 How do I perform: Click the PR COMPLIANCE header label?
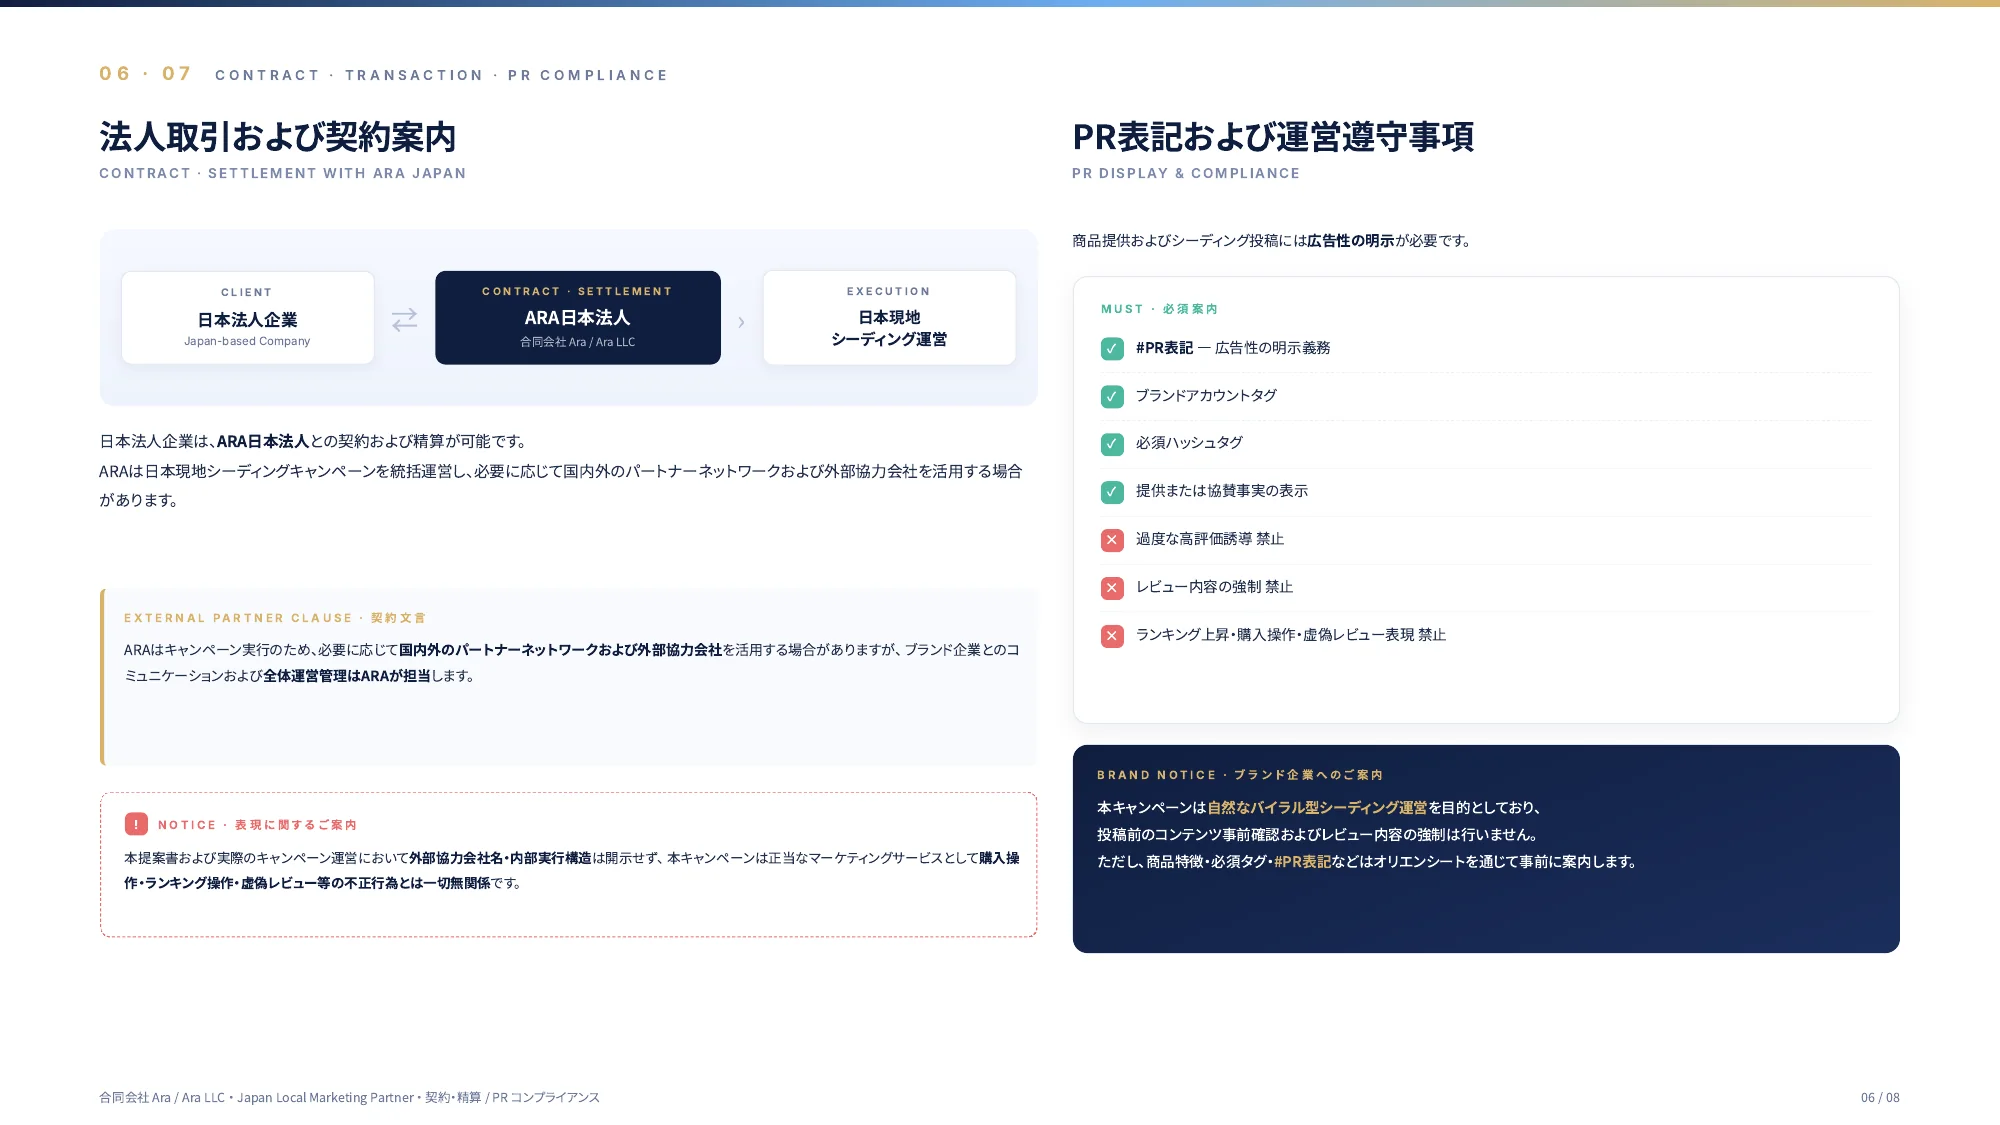[588, 75]
